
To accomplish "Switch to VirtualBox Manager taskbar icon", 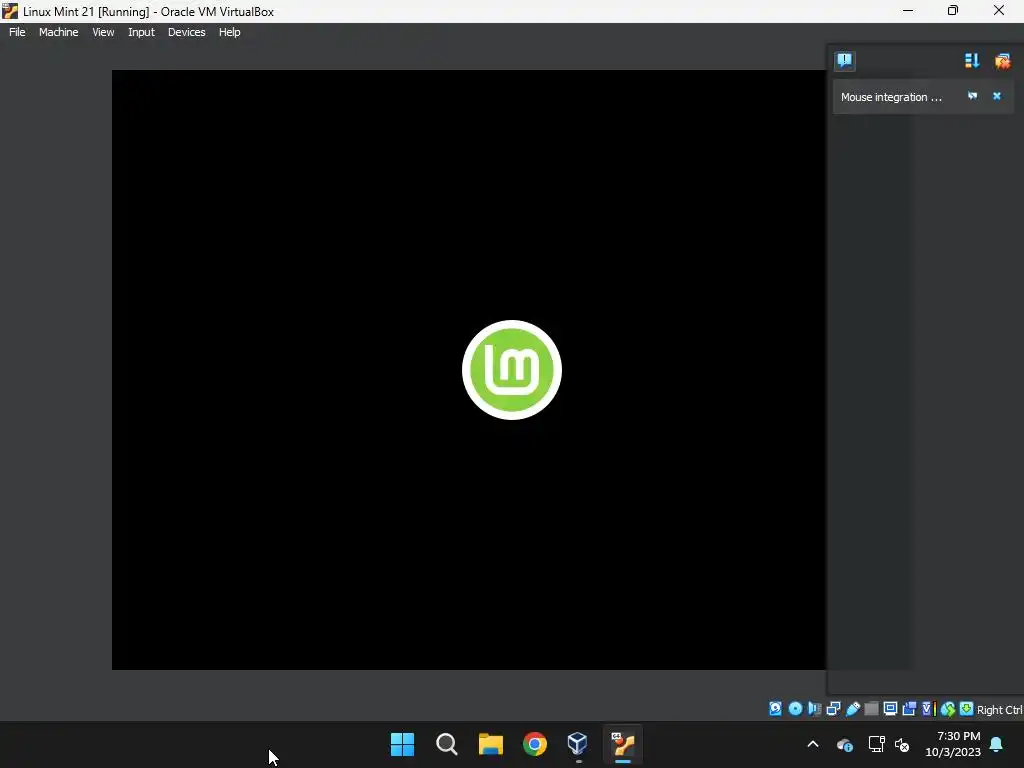I will (x=578, y=744).
